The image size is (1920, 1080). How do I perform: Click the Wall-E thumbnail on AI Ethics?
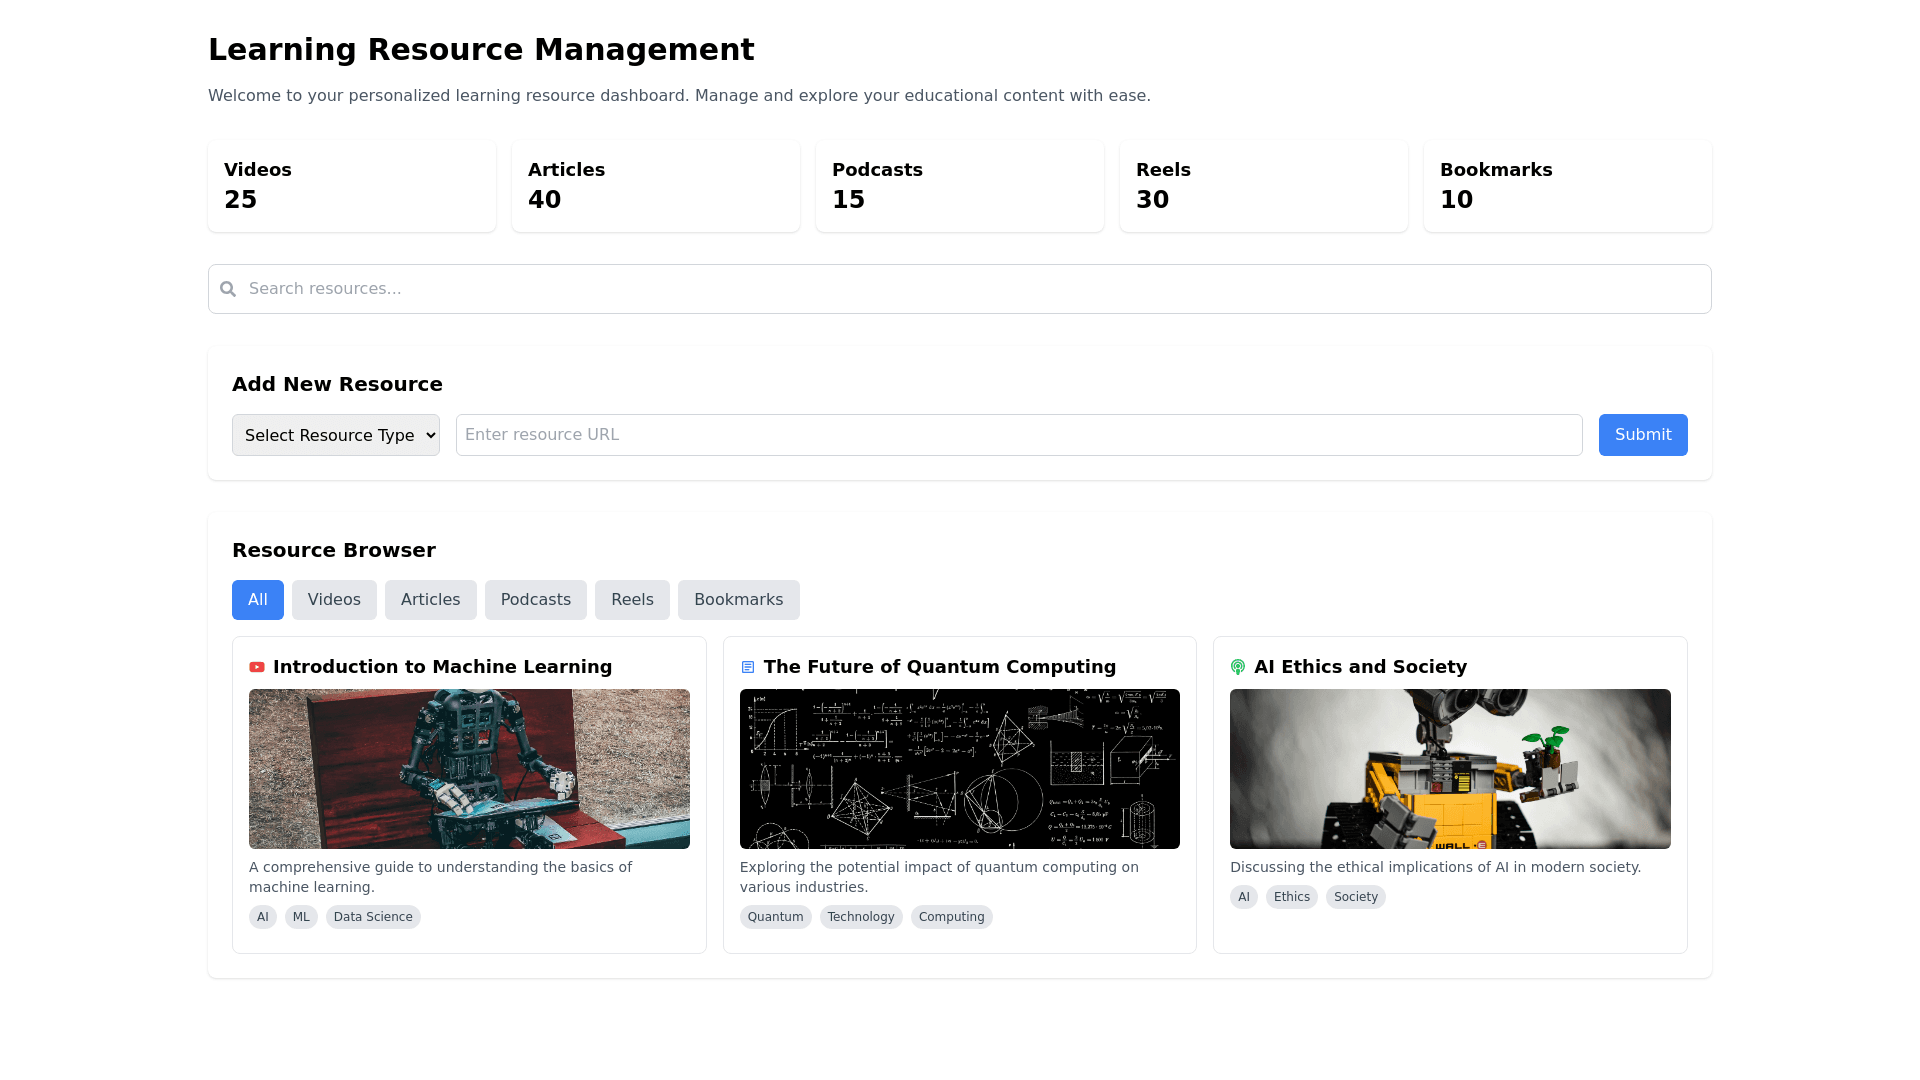click(1450, 769)
